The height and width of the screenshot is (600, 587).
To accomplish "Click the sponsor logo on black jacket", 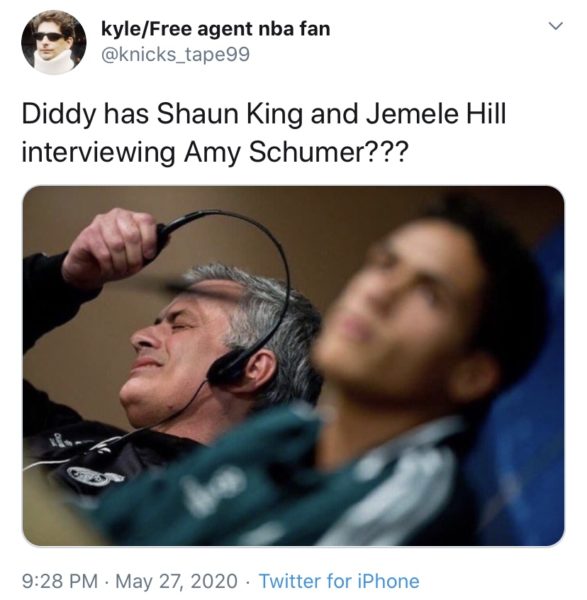I will (96, 476).
